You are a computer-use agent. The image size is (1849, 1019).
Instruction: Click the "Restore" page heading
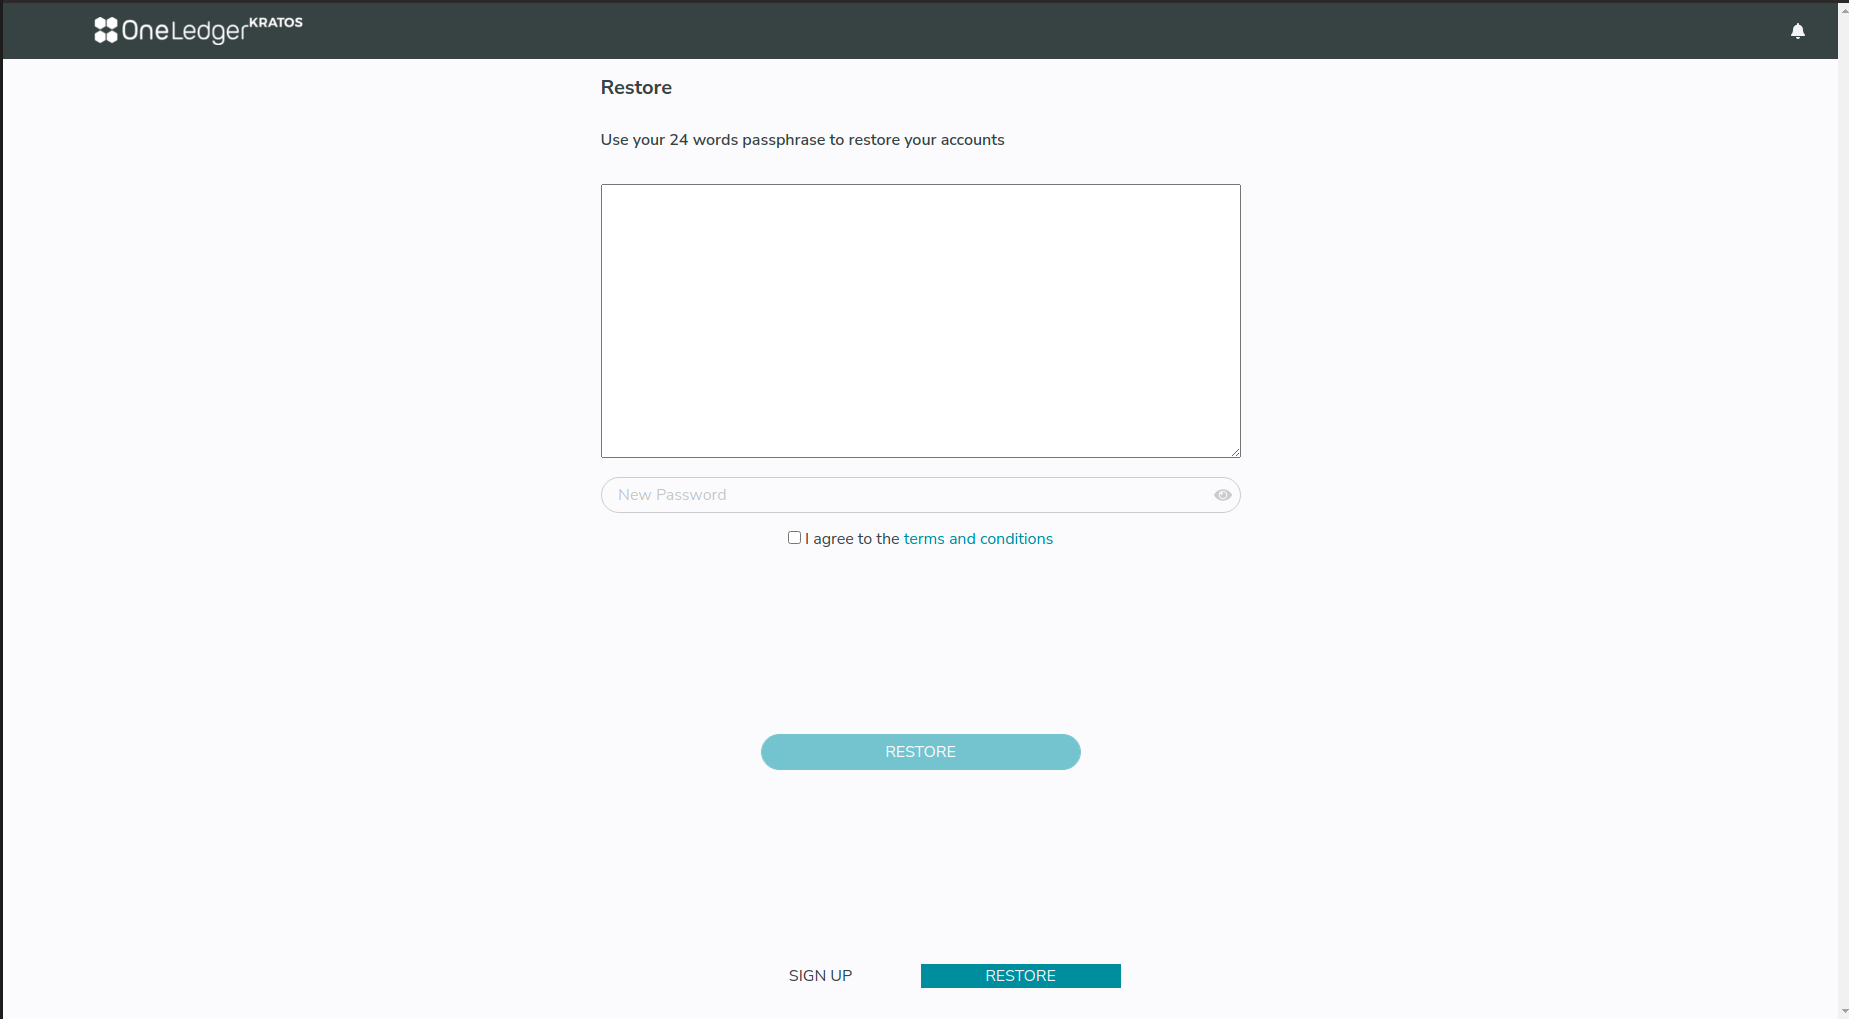coord(636,88)
